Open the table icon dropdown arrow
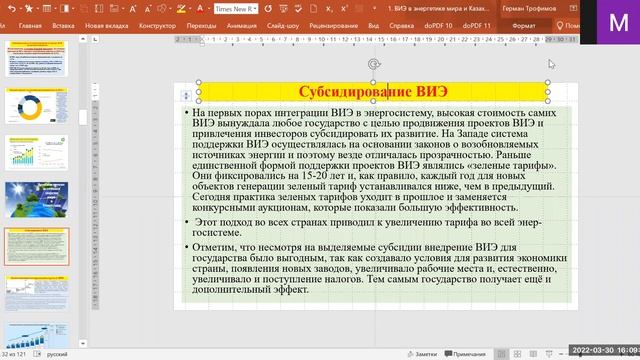 coord(56,9)
